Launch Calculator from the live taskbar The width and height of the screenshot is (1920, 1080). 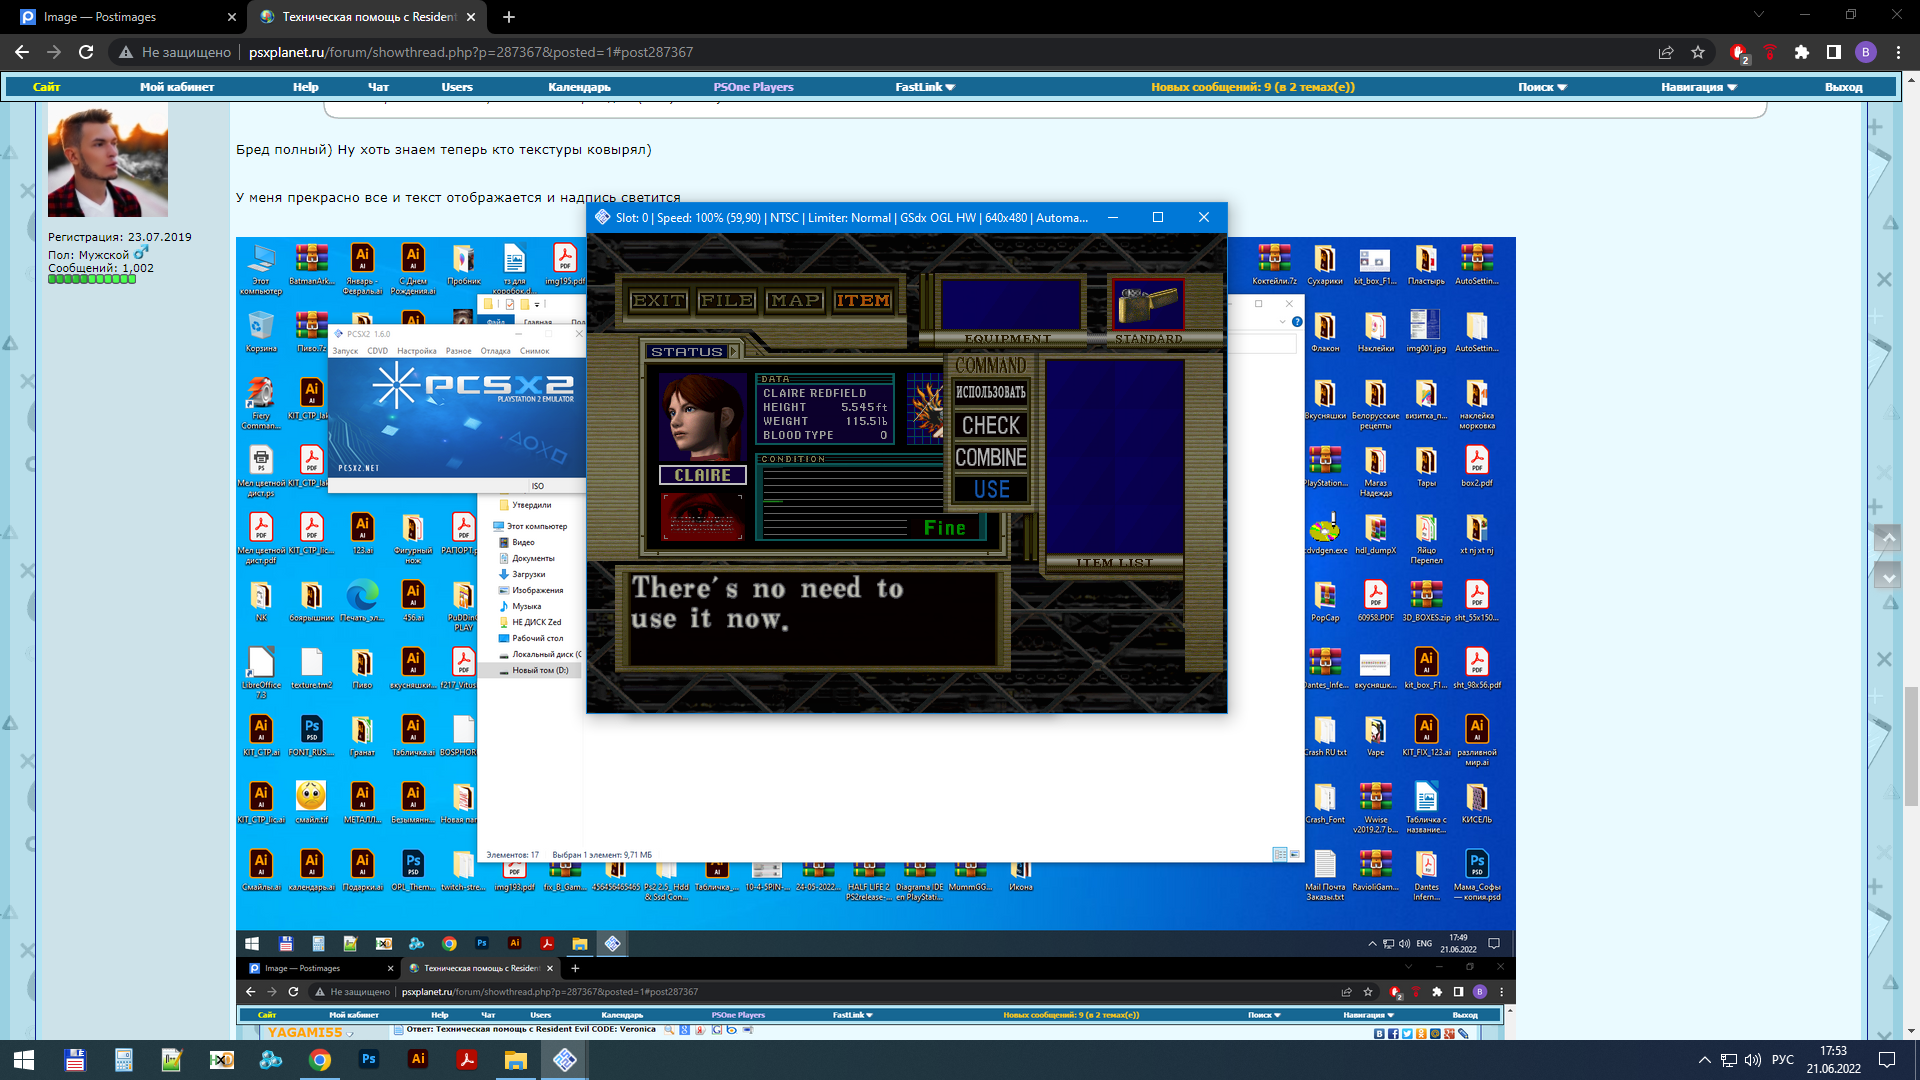coord(124,1060)
